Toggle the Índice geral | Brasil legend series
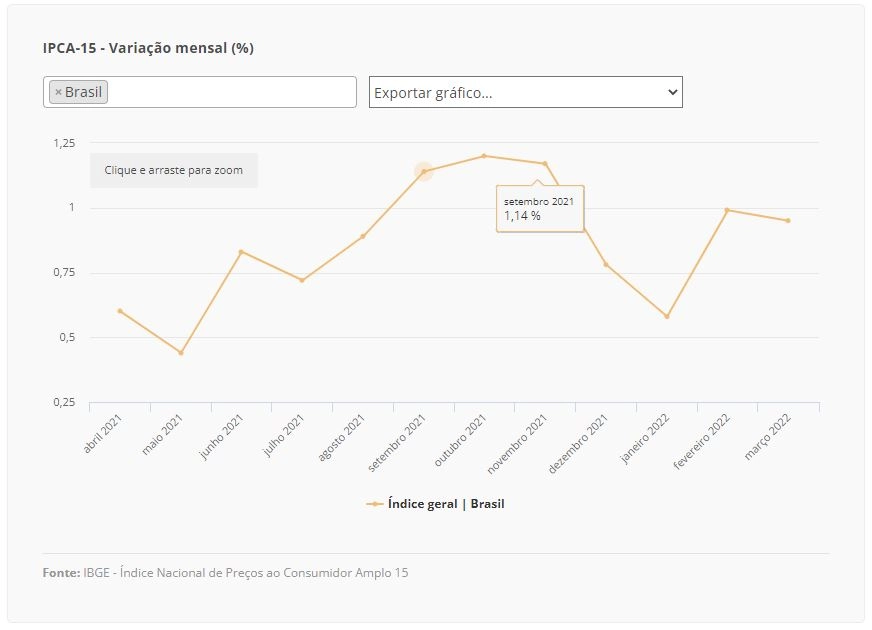872x630 pixels. click(435, 504)
